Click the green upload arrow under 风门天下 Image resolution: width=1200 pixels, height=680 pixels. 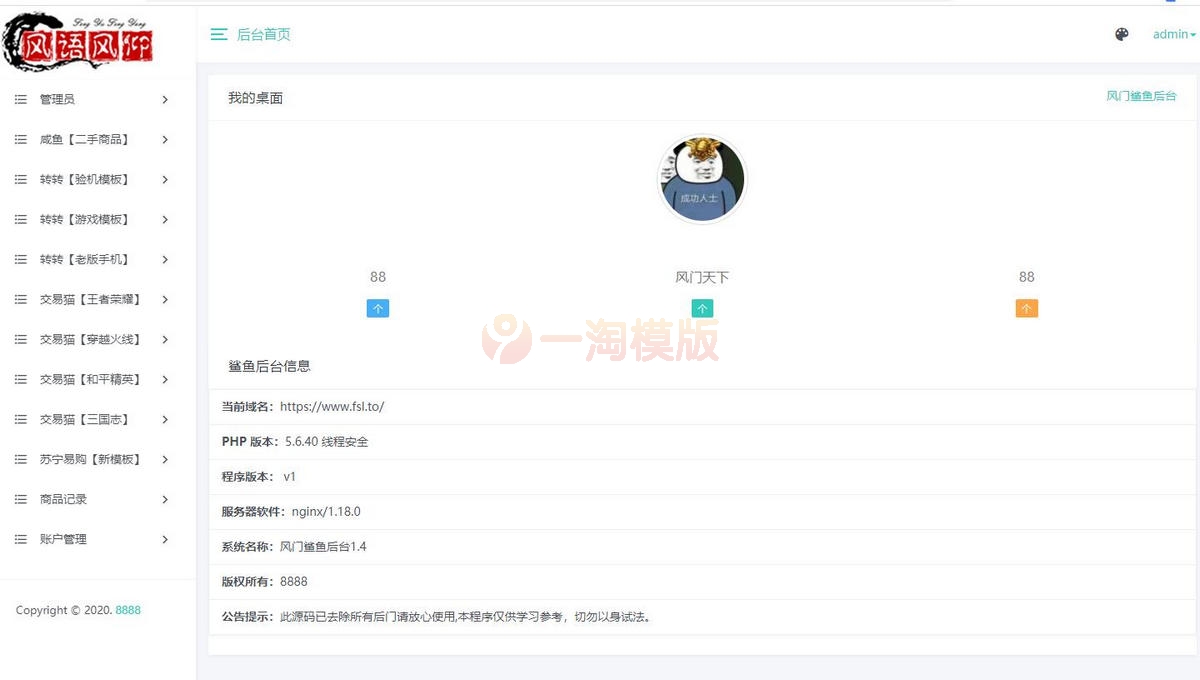click(702, 308)
